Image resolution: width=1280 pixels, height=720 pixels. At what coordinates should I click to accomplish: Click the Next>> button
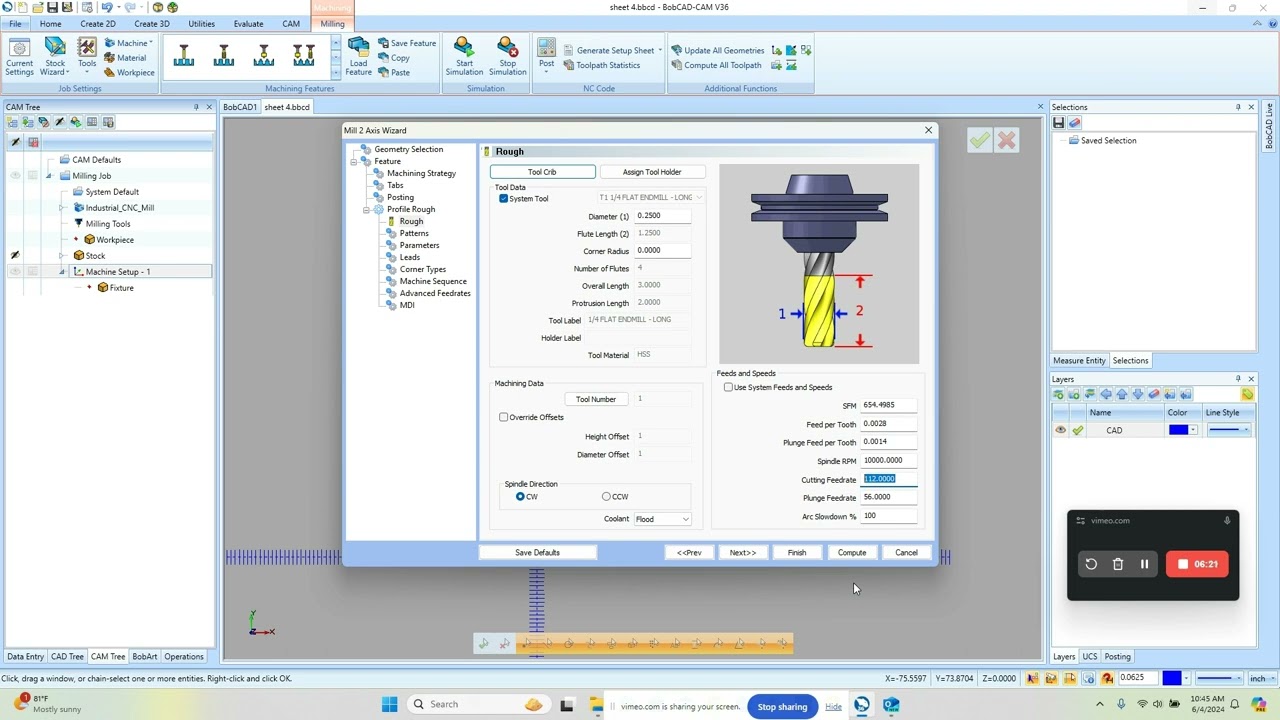(x=742, y=552)
